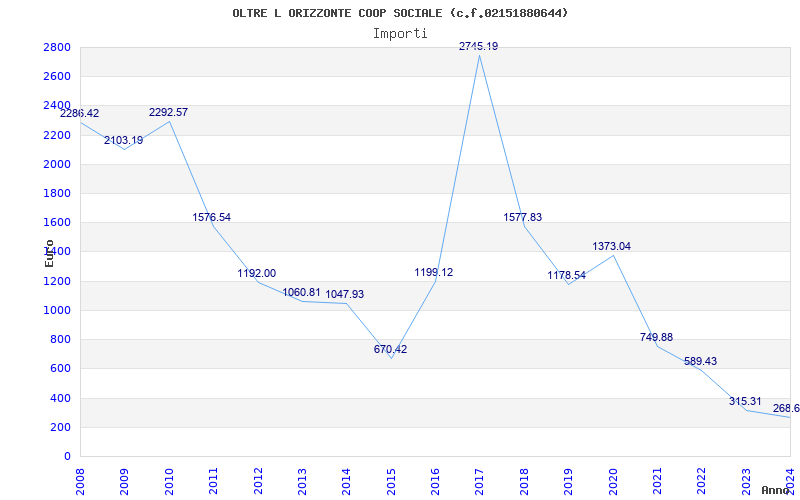Select the 1199.12 data label
Viewport: 800px width, 500px height.
(x=434, y=272)
